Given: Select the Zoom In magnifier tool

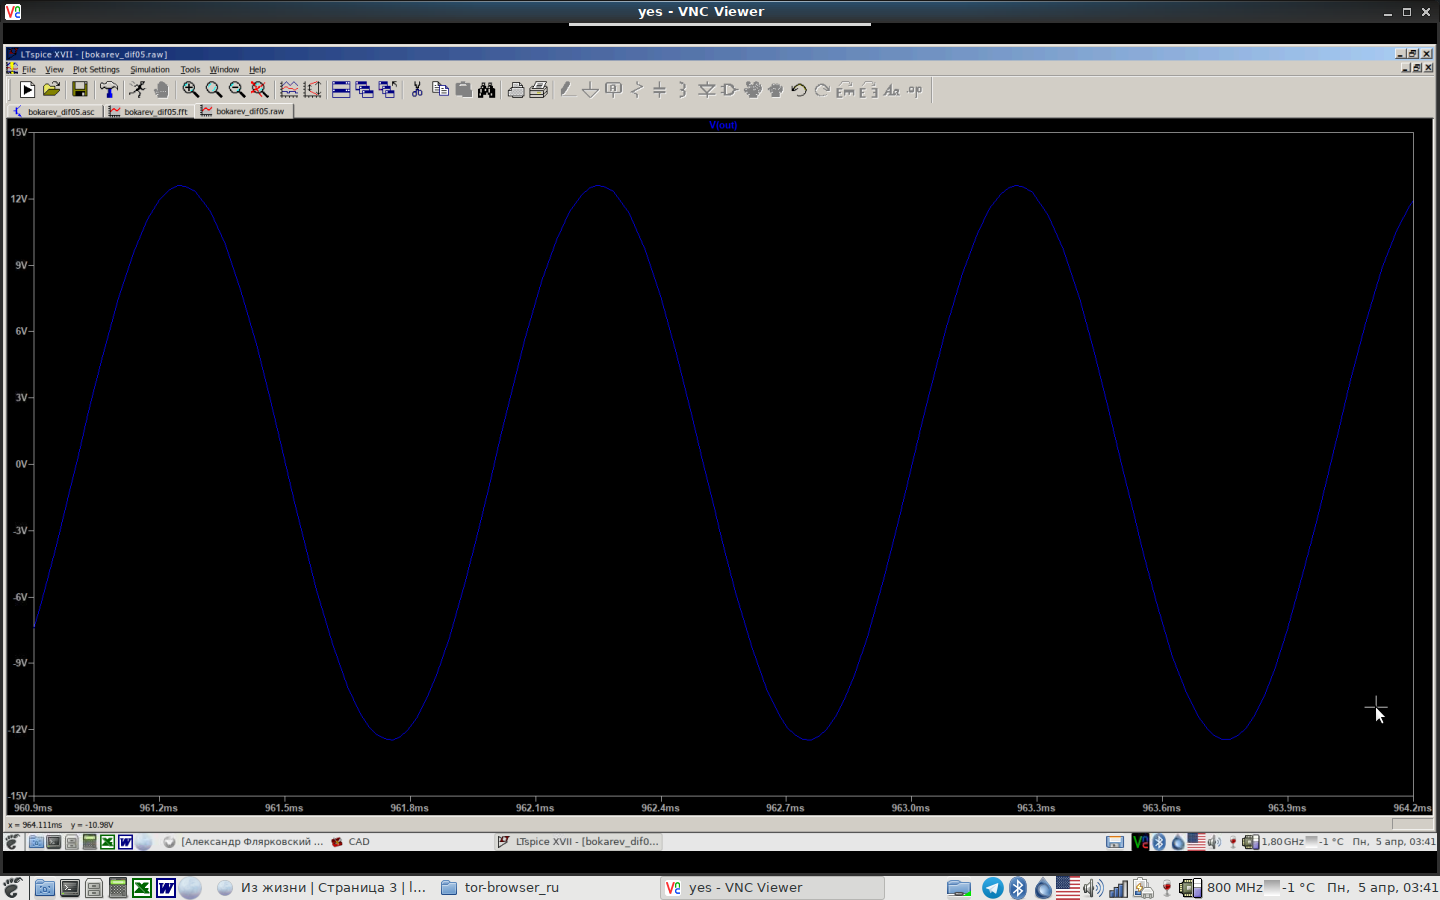Looking at the screenshot, I should pos(190,90).
